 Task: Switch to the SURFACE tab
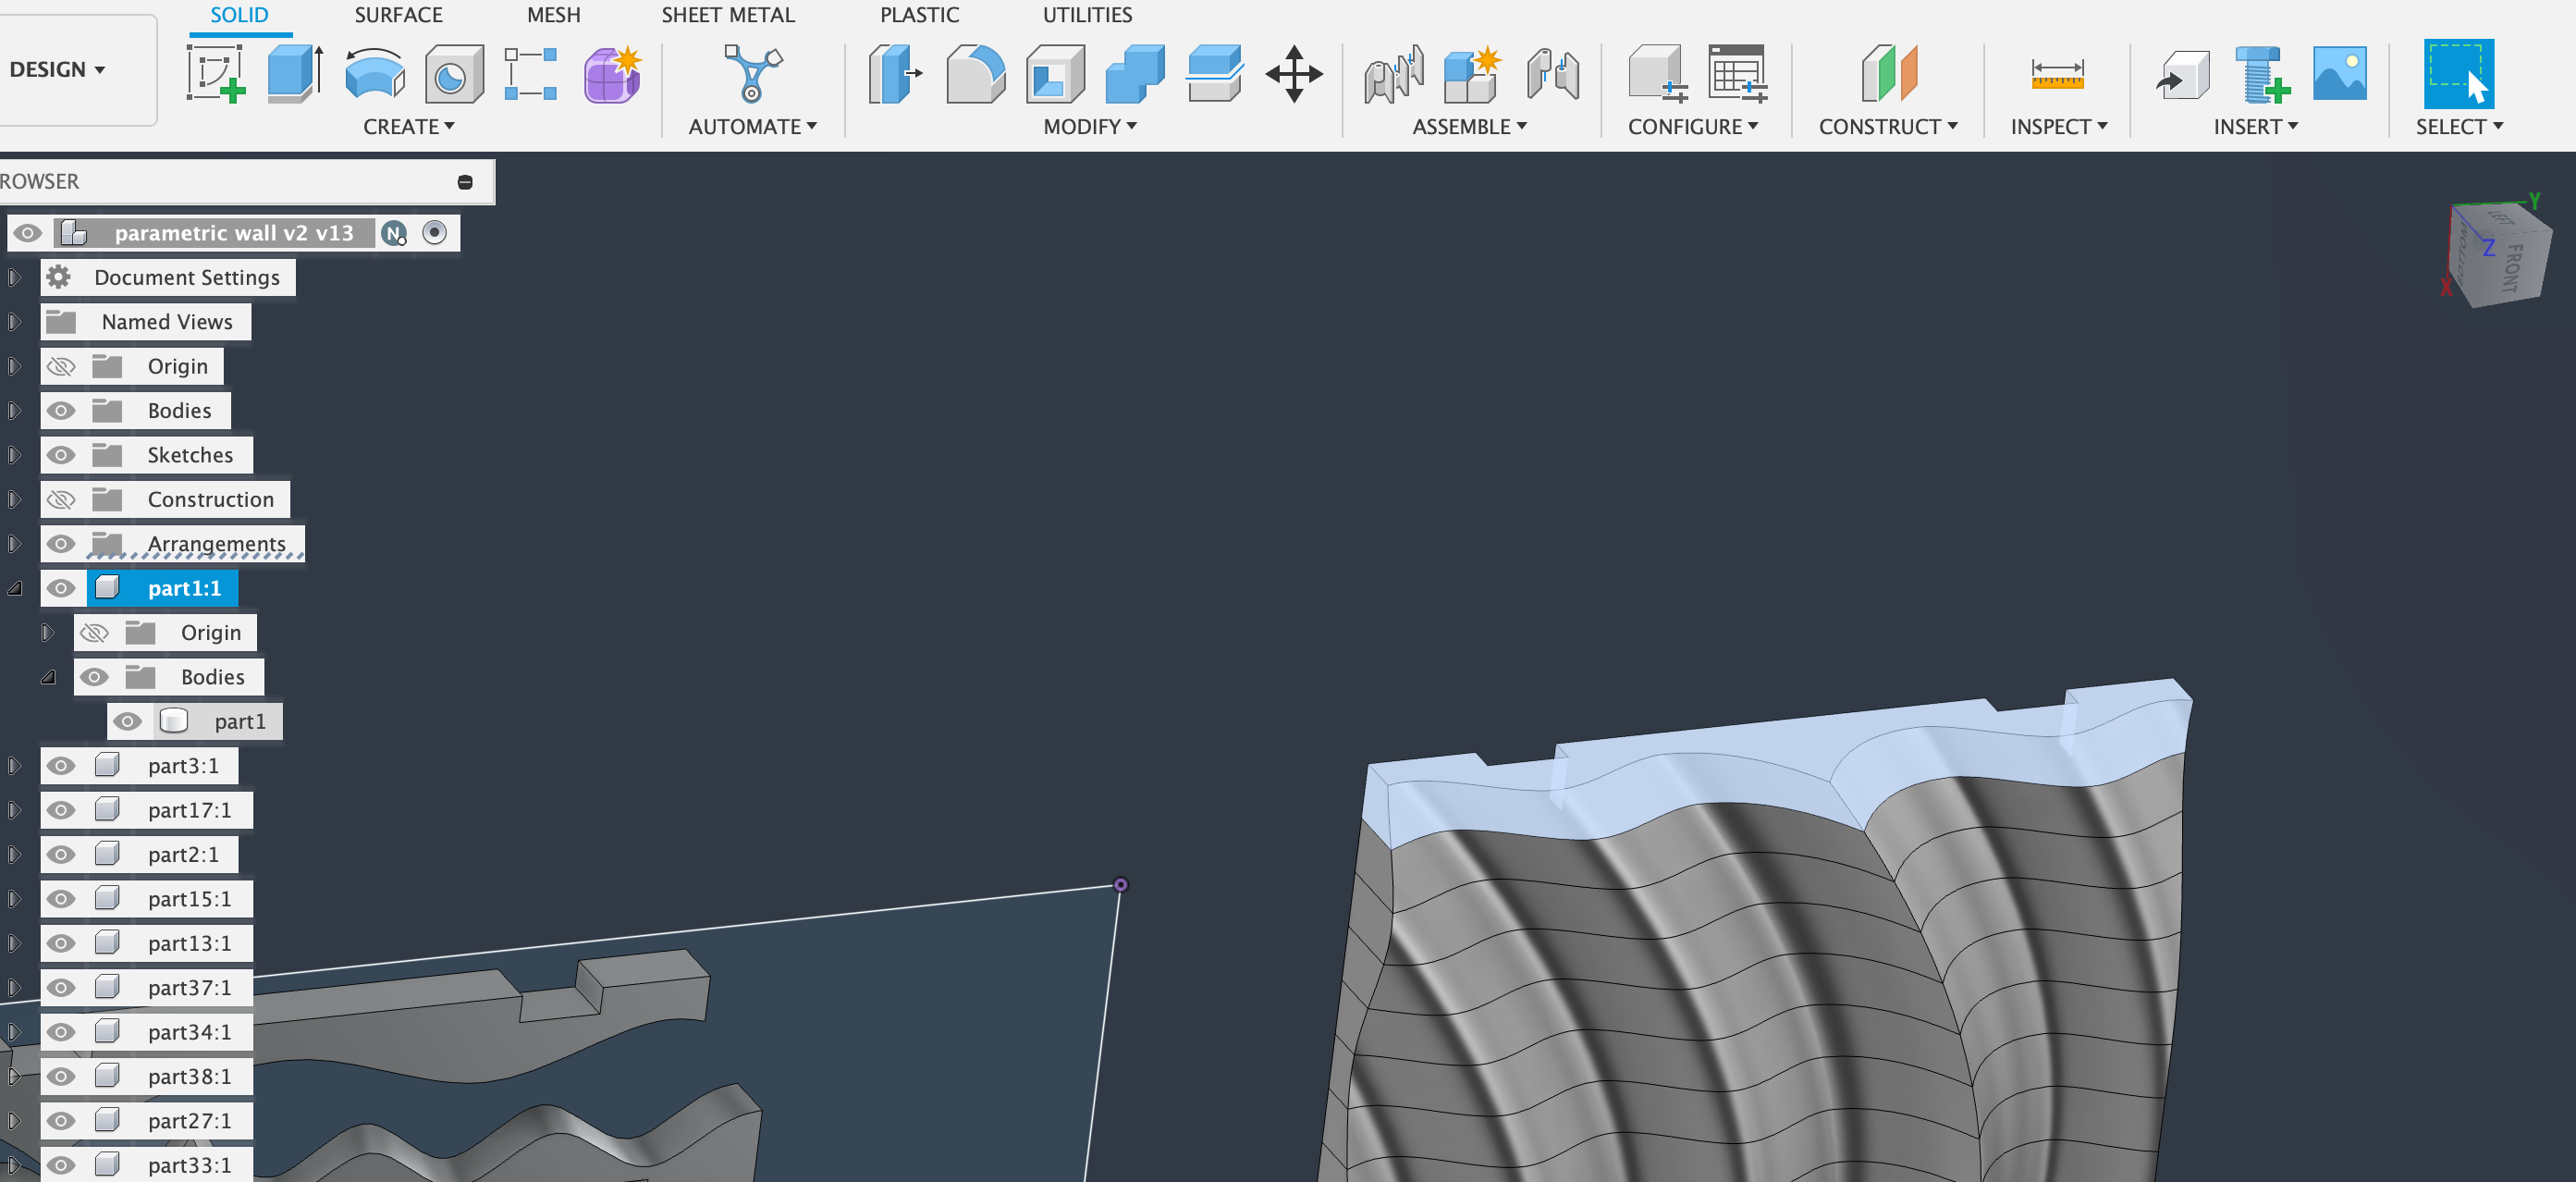pyautogui.click(x=398, y=15)
